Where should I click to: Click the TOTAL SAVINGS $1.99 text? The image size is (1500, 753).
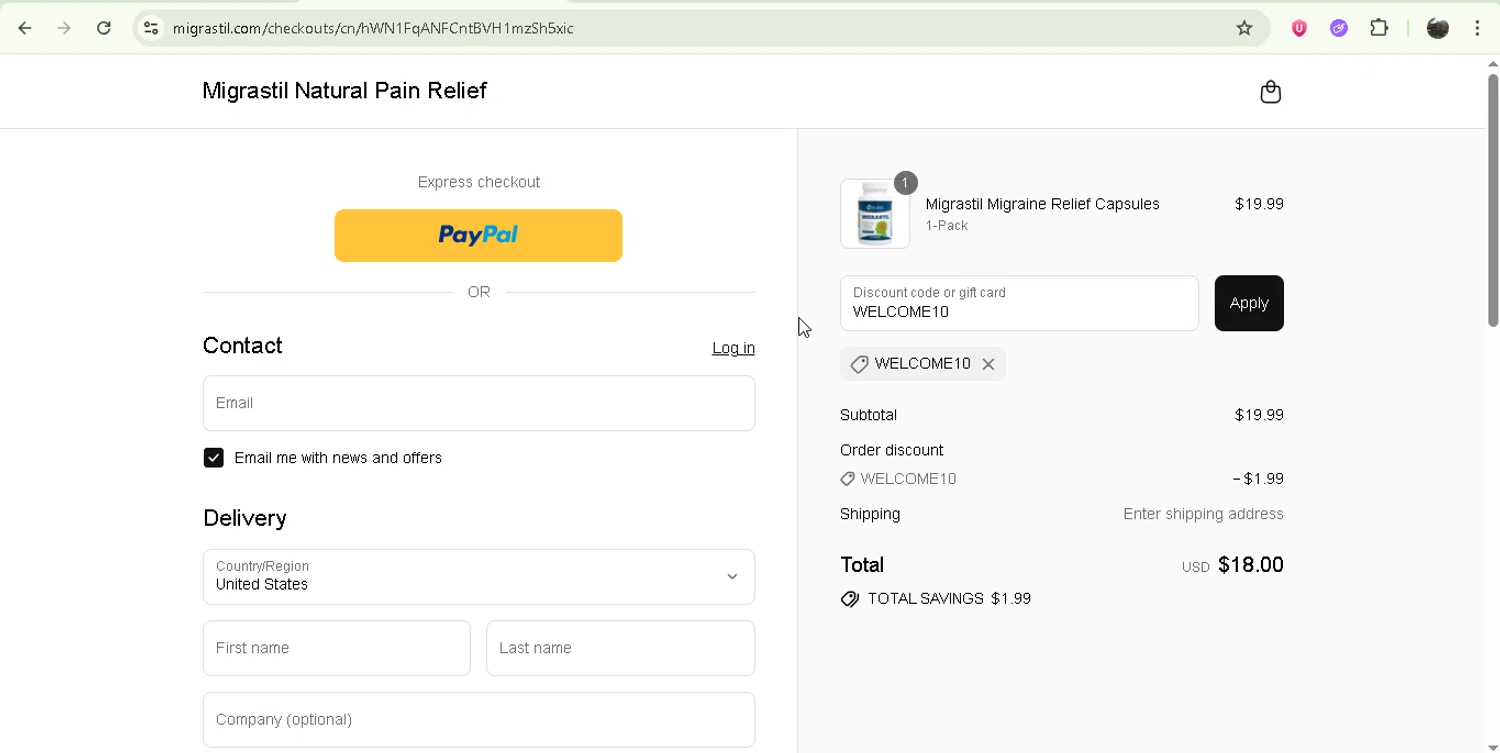(949, 599)
